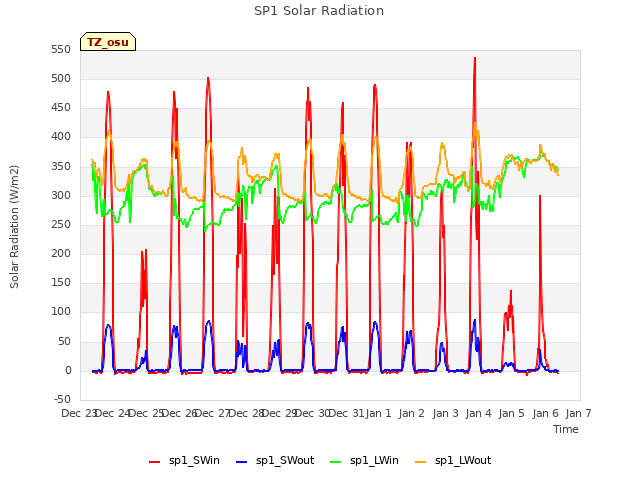The image size is (640, 480).
Task: Click the -50 y-axis tick label
Action: click(62, 399)
